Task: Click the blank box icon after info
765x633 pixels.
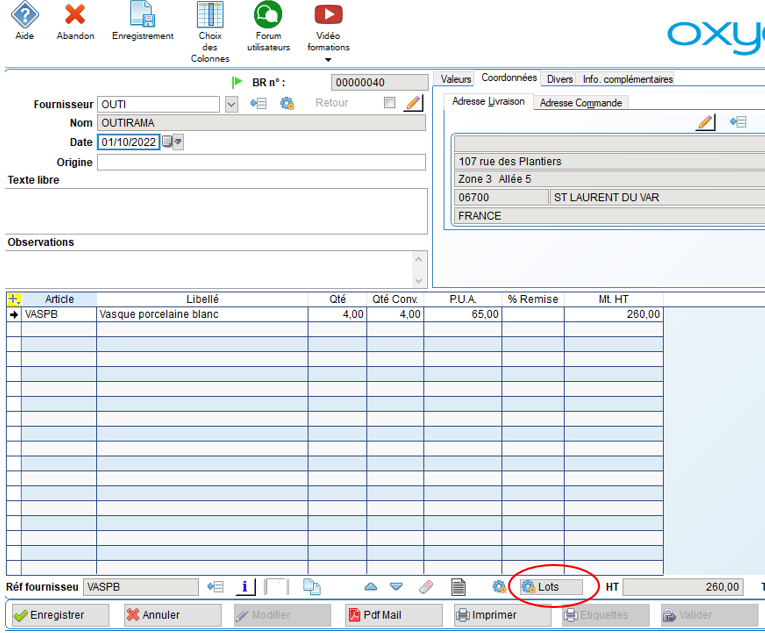Action: point(276,587)
